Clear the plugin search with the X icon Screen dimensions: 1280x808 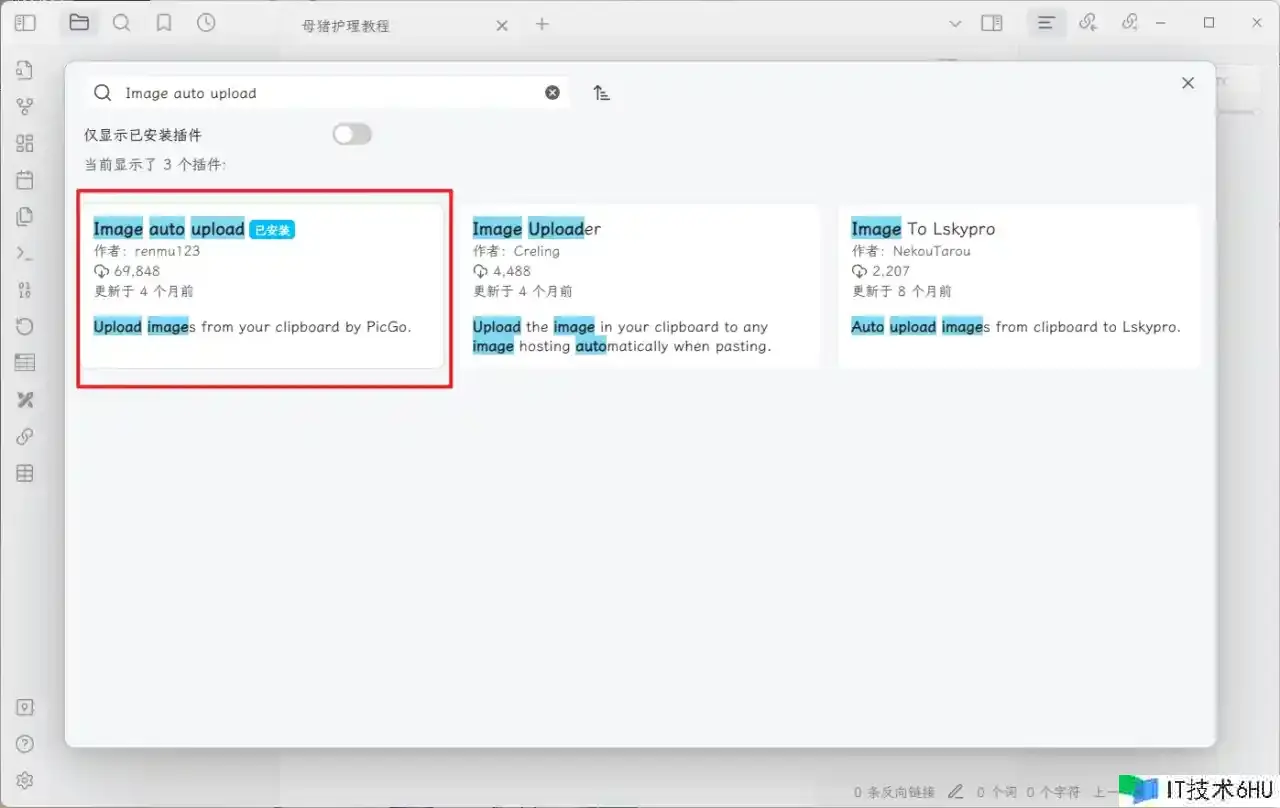(552, 92)
